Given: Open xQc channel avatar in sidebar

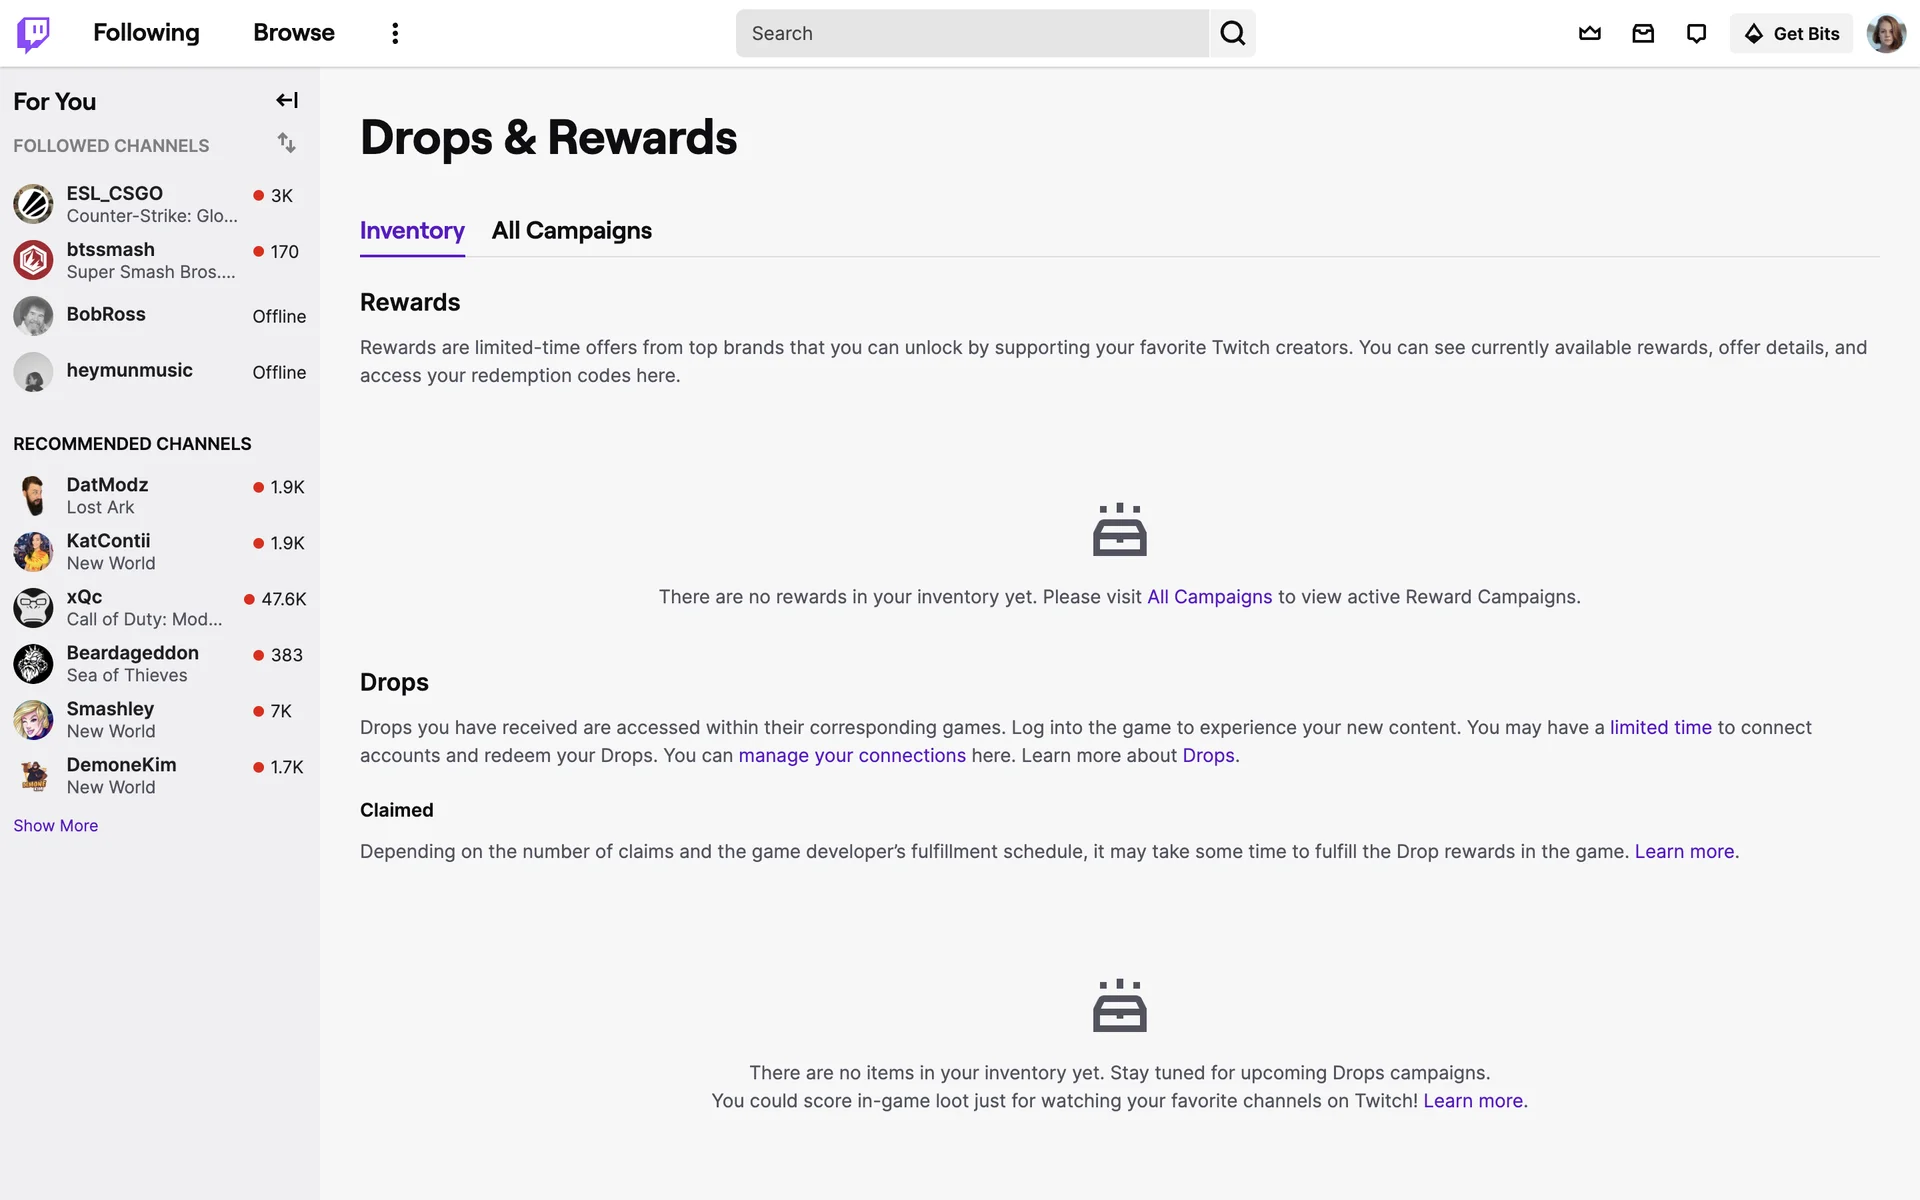Looking at the screenshot, I should click(x=33, y=608).
